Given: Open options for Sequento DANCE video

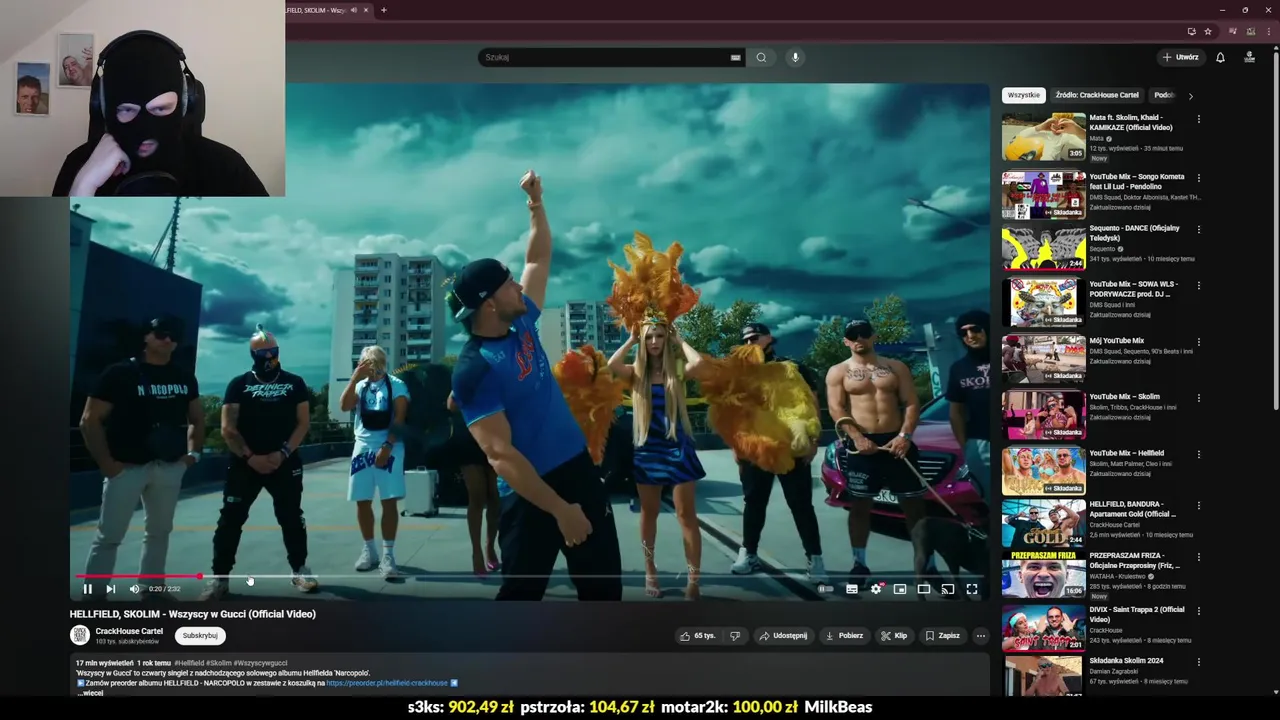Looking at the screenshot, I should click(1199, 229).
